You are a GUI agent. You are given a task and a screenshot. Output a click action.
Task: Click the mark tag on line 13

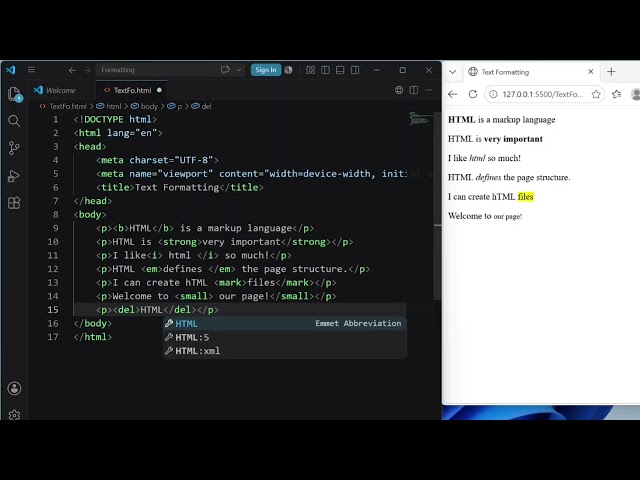click(230, 282)
